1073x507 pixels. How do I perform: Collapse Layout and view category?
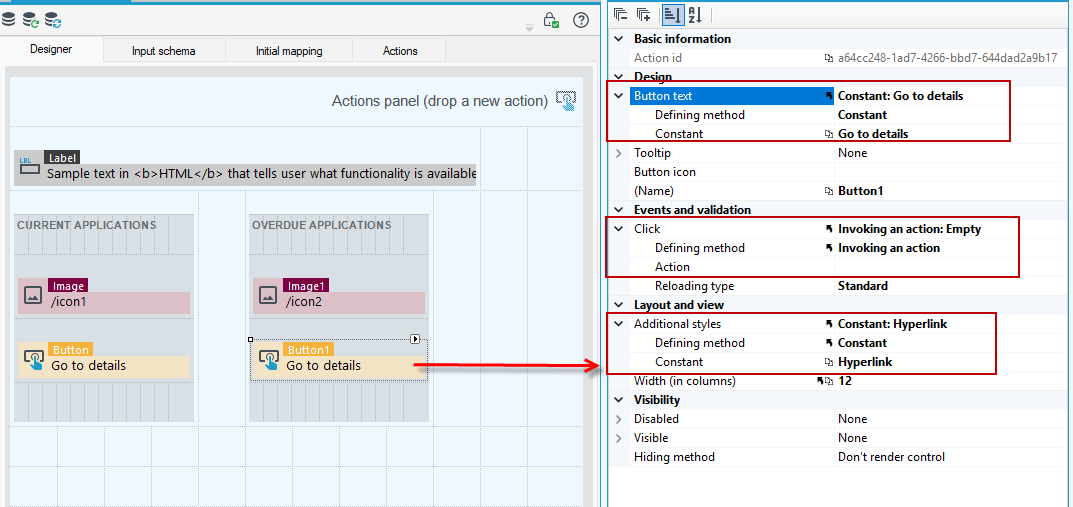pyautogui.click(x=619, y=305)
